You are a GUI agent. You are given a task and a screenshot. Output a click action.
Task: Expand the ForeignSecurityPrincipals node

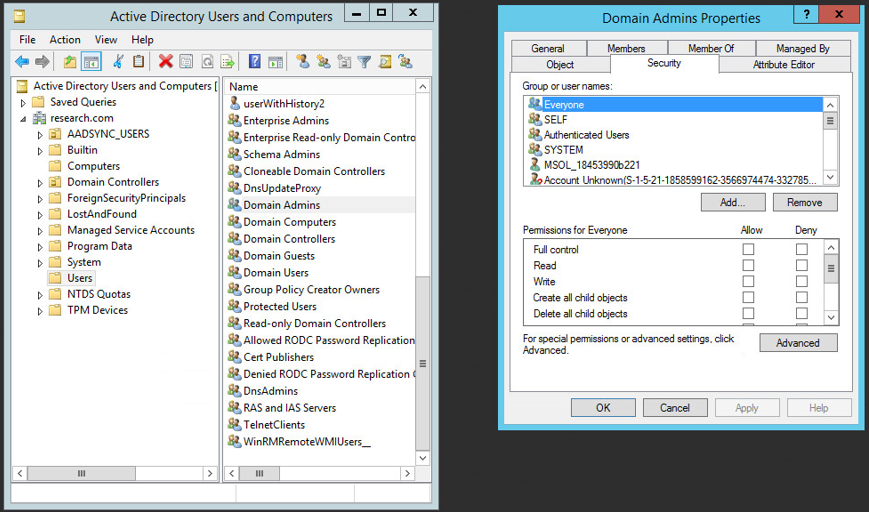40,199
